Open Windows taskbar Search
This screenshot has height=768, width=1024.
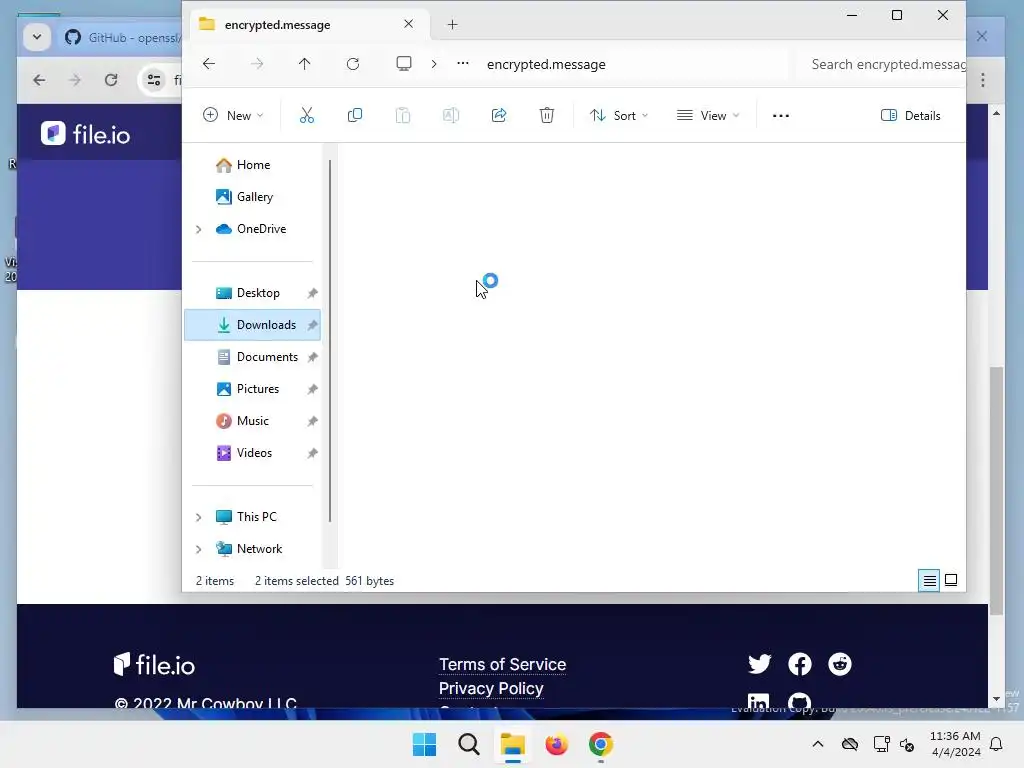469,744
